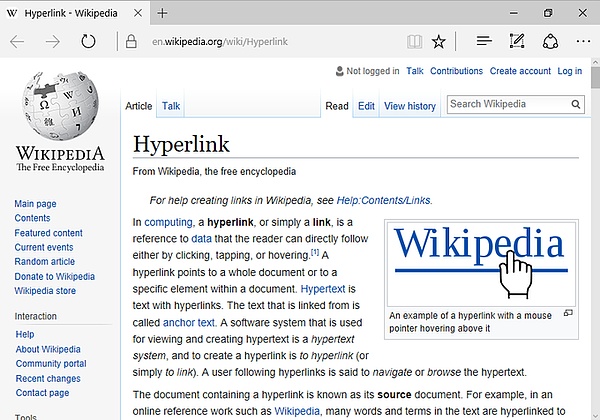600x420 pixels.
Task: Click the Make a Web Note pen icon
Action: pos(516,42)
